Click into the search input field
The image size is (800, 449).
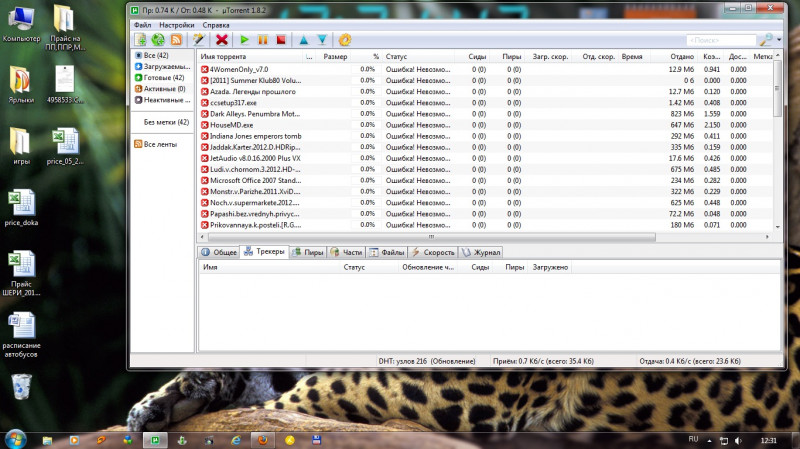(721, 40)
